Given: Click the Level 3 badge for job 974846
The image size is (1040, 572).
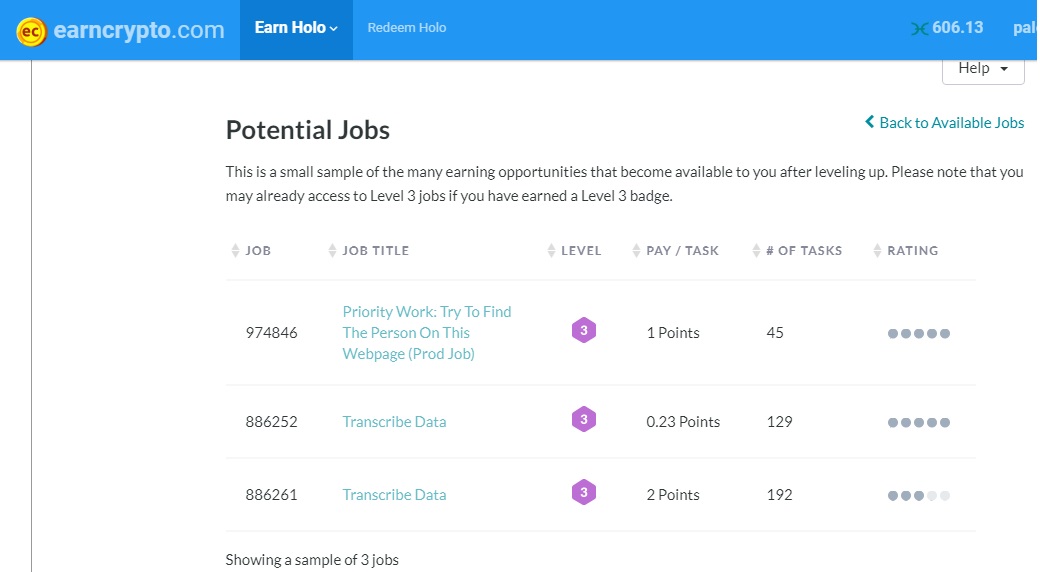Looking at the screenshot, I should pyautogui.click(x=584, y=331).
